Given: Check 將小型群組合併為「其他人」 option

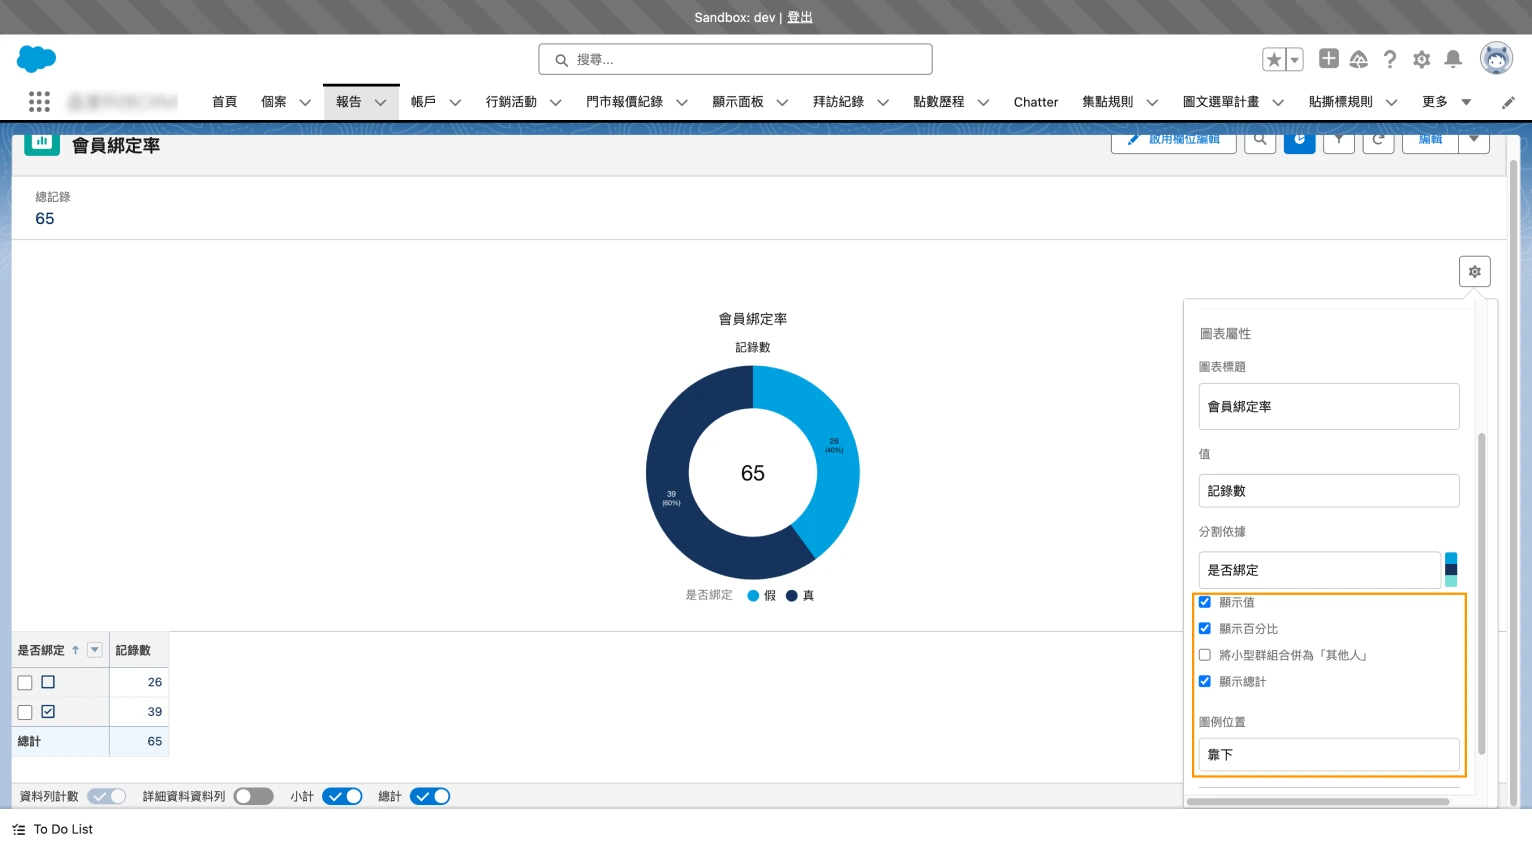Looking at the screenshot, I should click(1205, 655).
